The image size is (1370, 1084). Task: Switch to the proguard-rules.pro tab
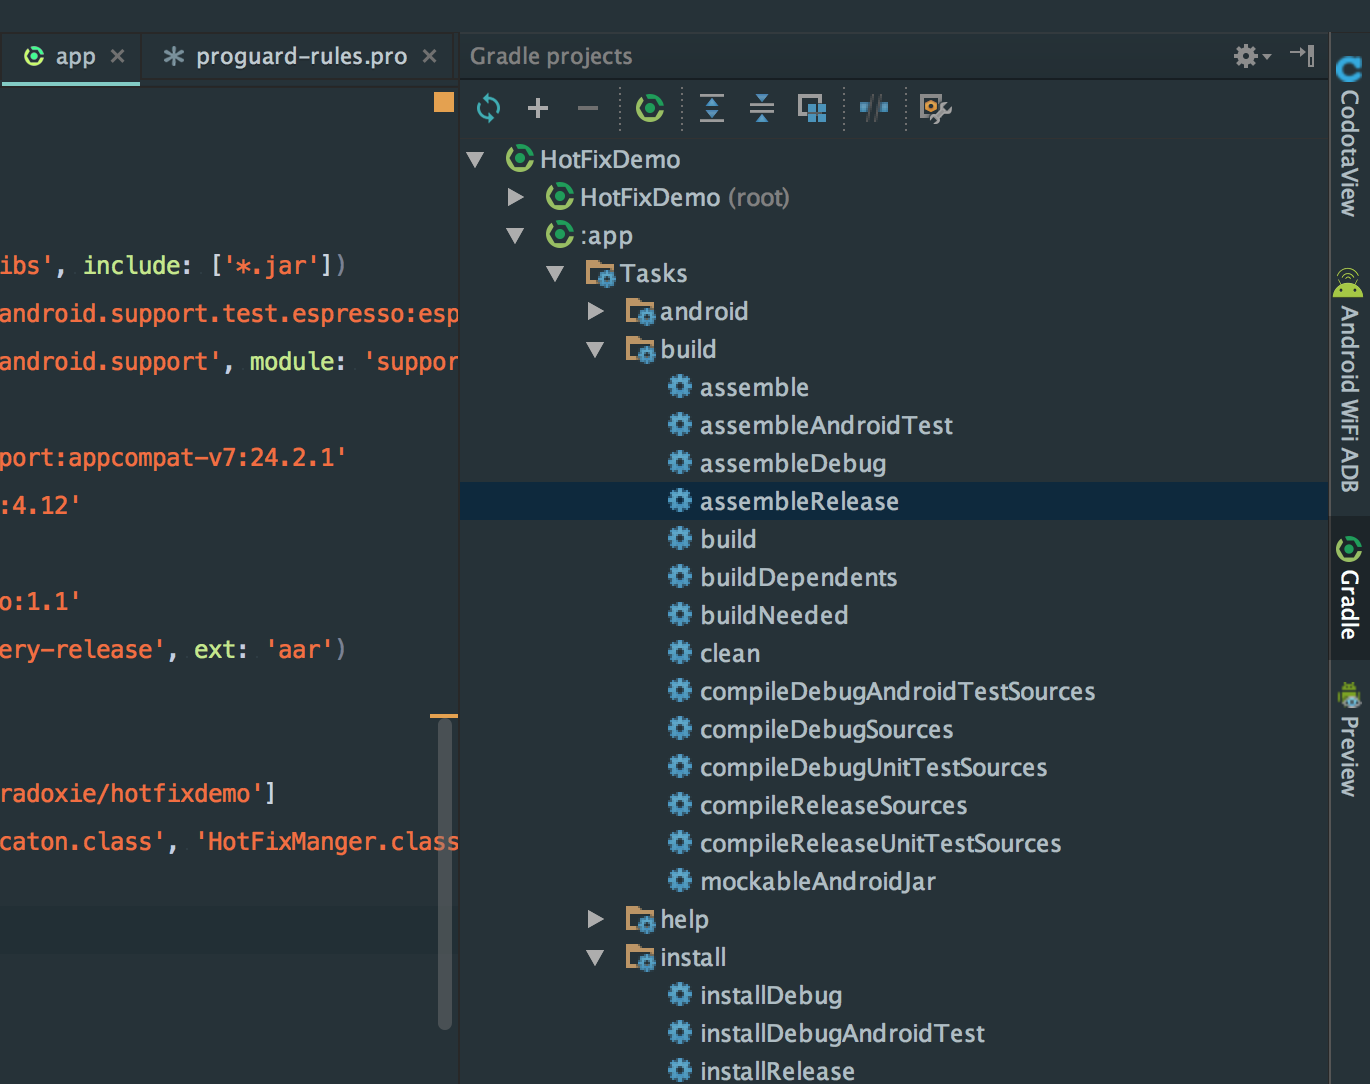[x=300, y=57]
